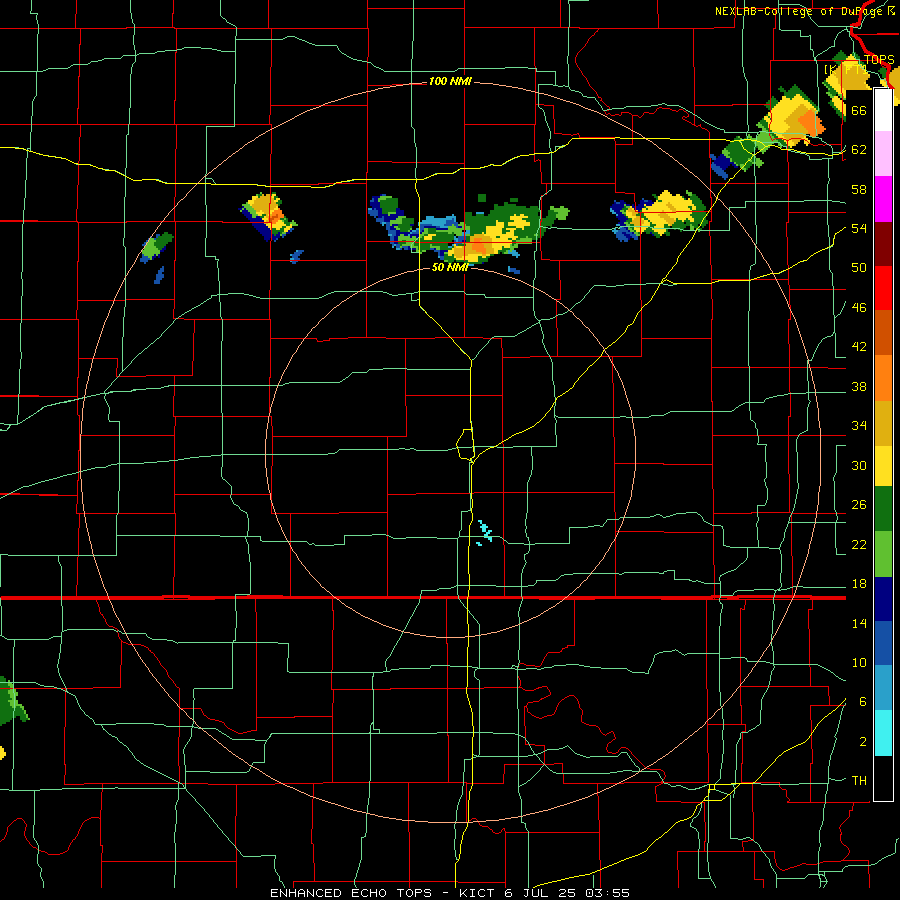Click the legend value "50"
Image resolution: width=900 pixels, height=900 pixels.
tap(859, 268)
